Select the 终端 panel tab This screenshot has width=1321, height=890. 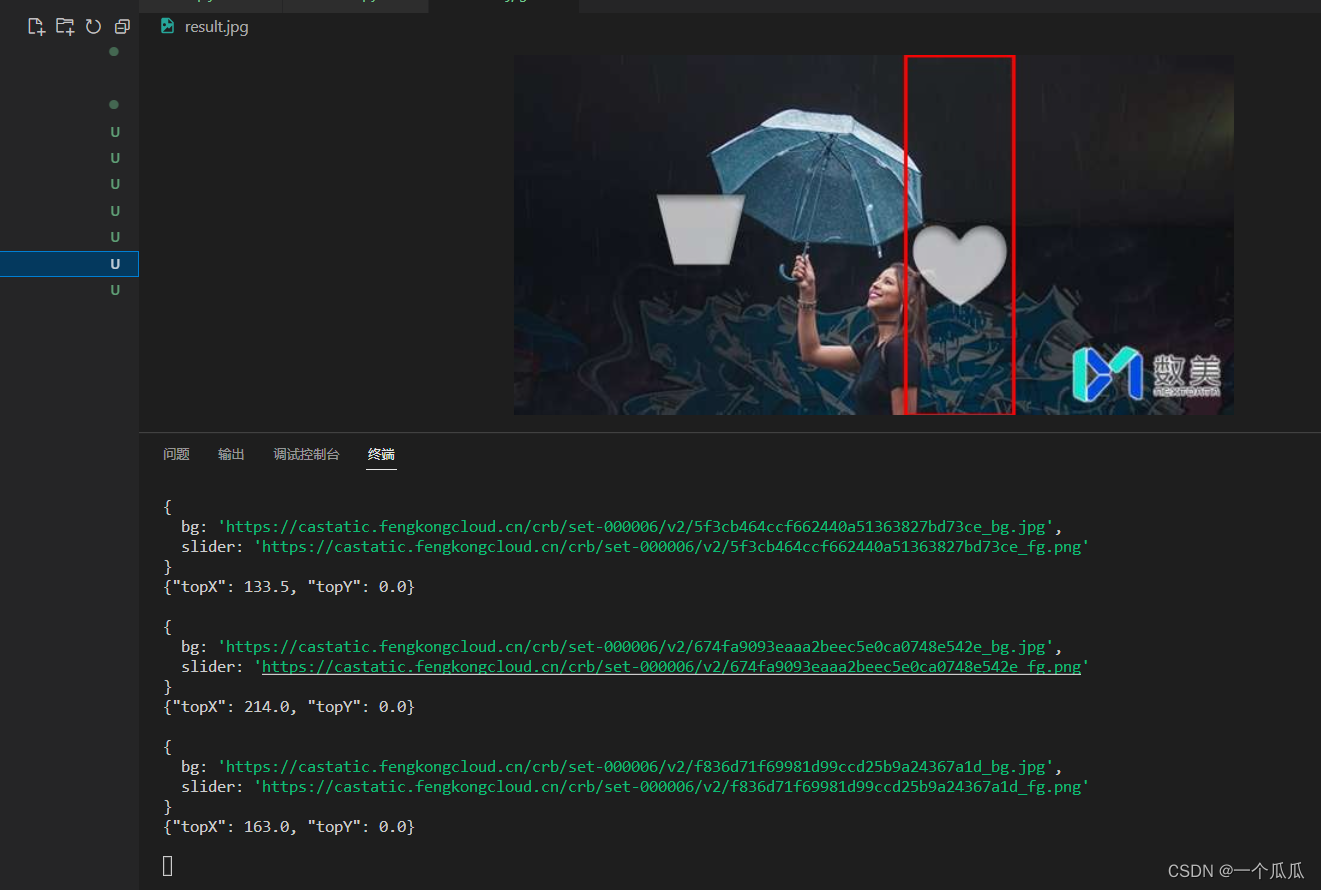tap(381, 454)
